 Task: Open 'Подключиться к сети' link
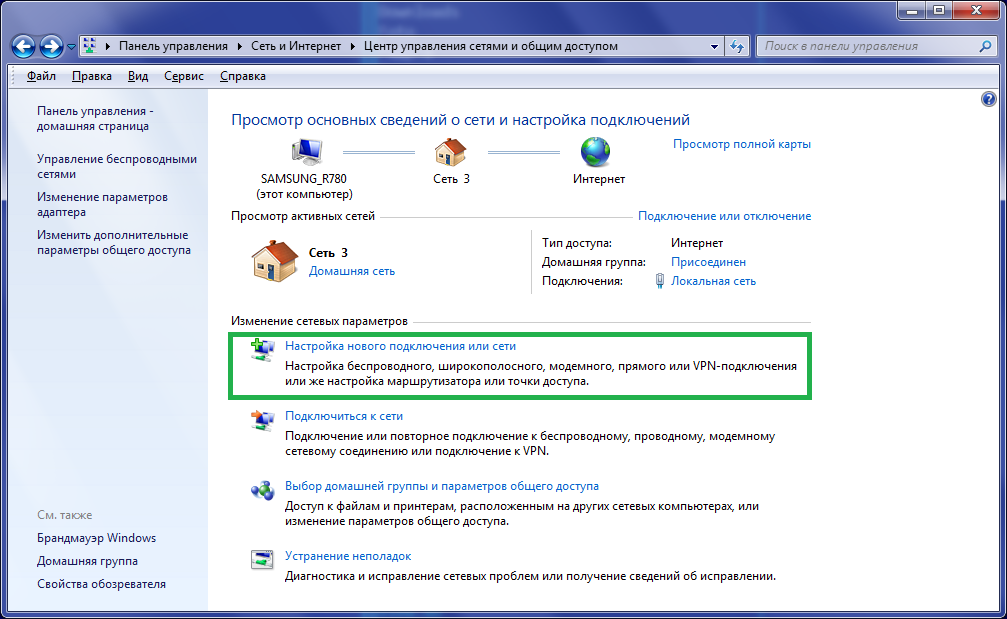[x=344, y=415]
